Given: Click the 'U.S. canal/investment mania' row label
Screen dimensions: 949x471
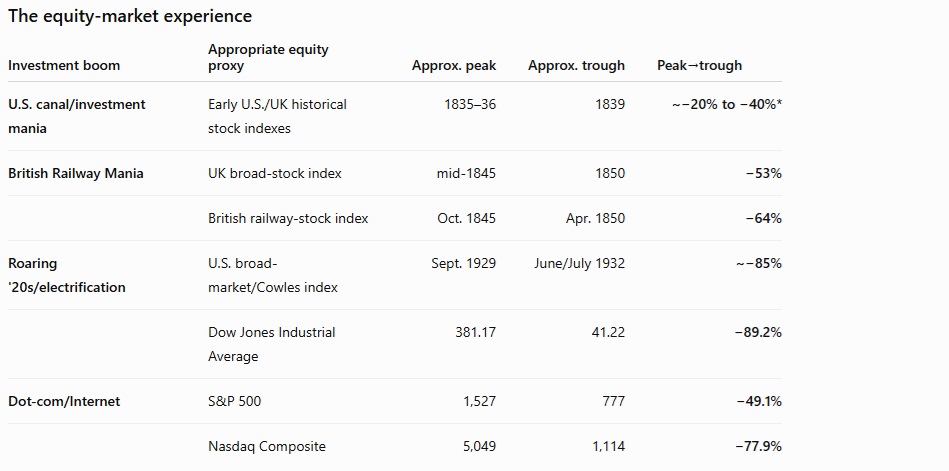Looking at the screenshot, I should point(77,116).
